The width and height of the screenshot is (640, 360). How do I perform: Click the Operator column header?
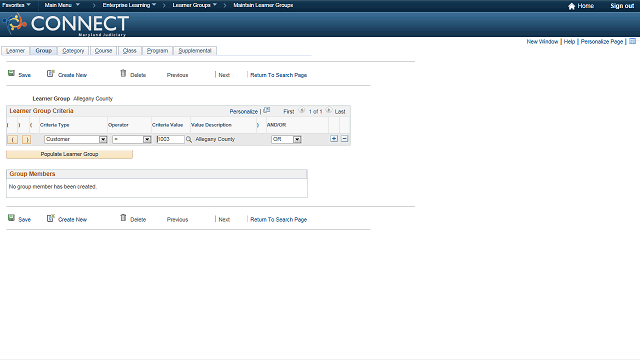click(118, 125)
